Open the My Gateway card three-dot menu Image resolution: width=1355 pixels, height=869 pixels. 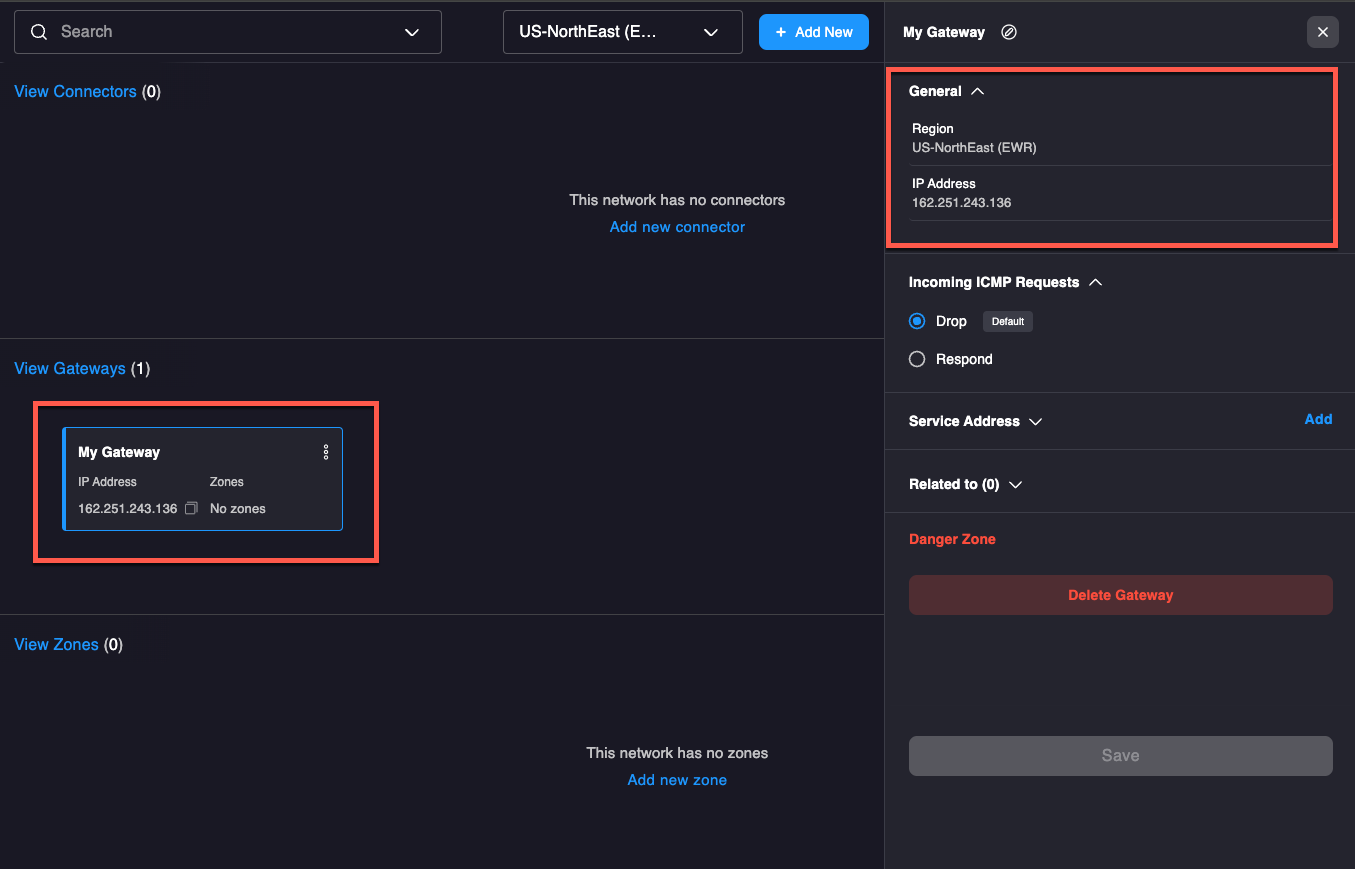pyautogui.click(x=326, y=452)
